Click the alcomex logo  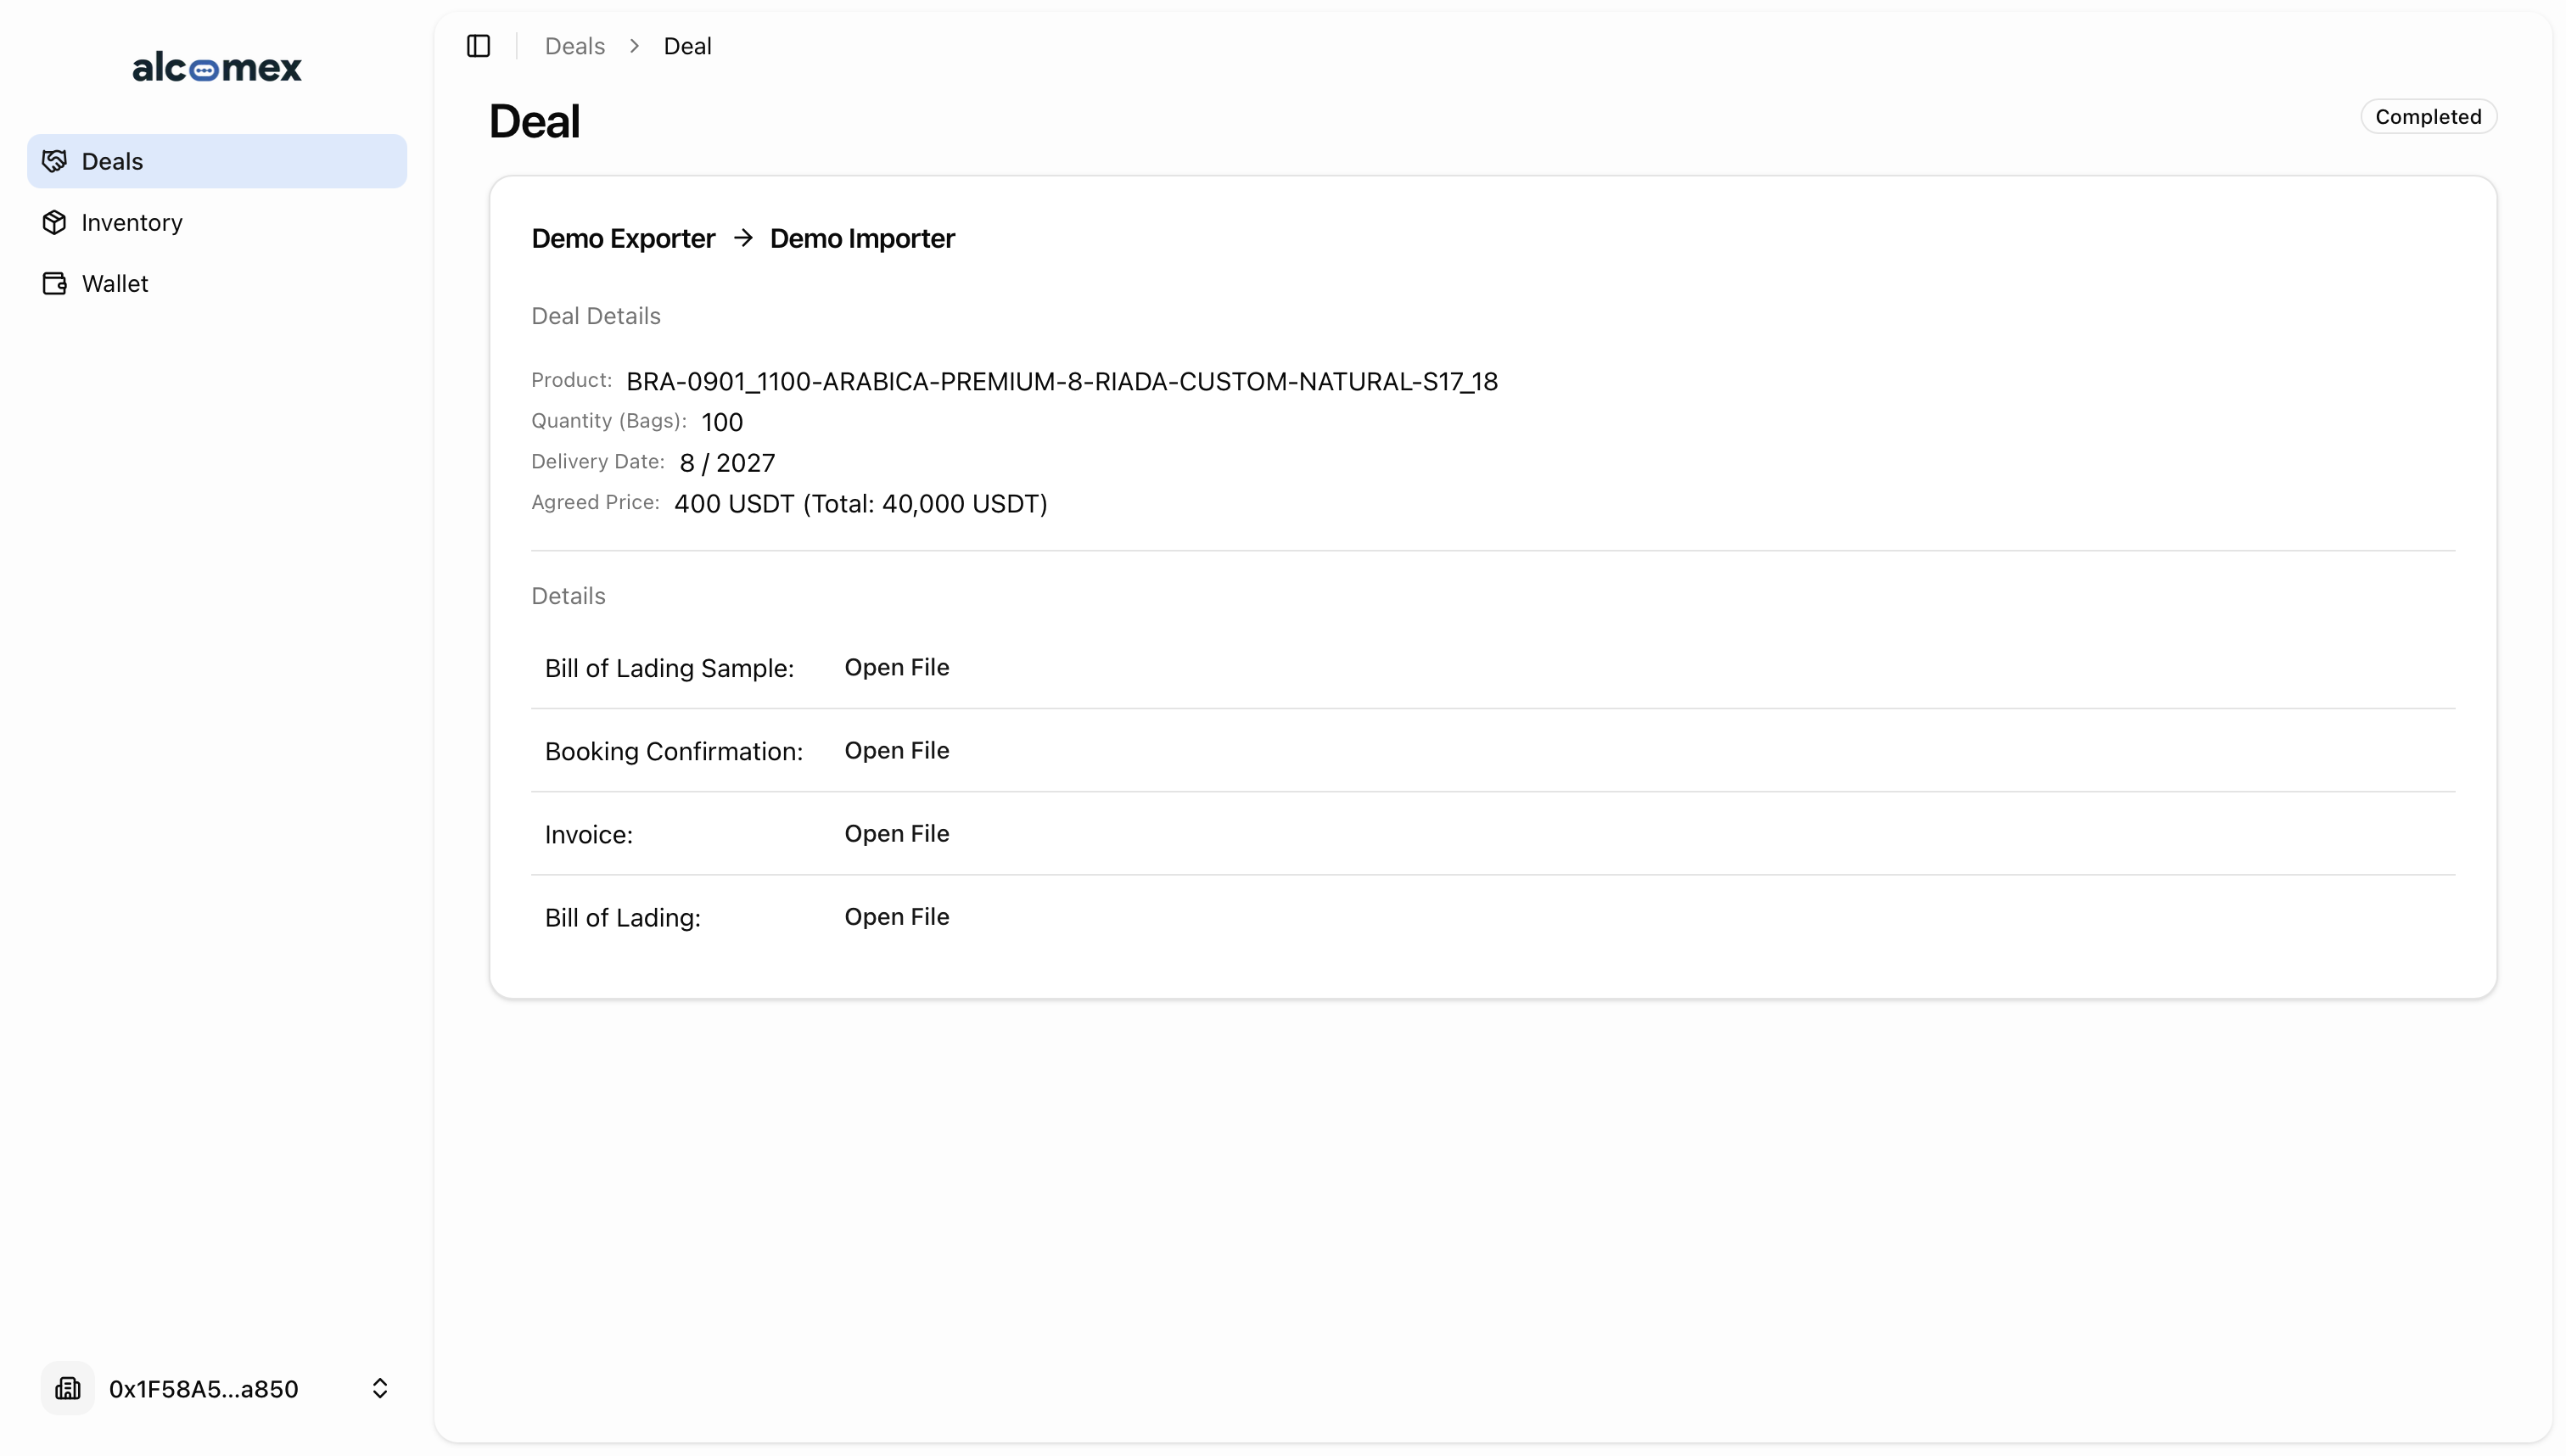click(217, 67)
